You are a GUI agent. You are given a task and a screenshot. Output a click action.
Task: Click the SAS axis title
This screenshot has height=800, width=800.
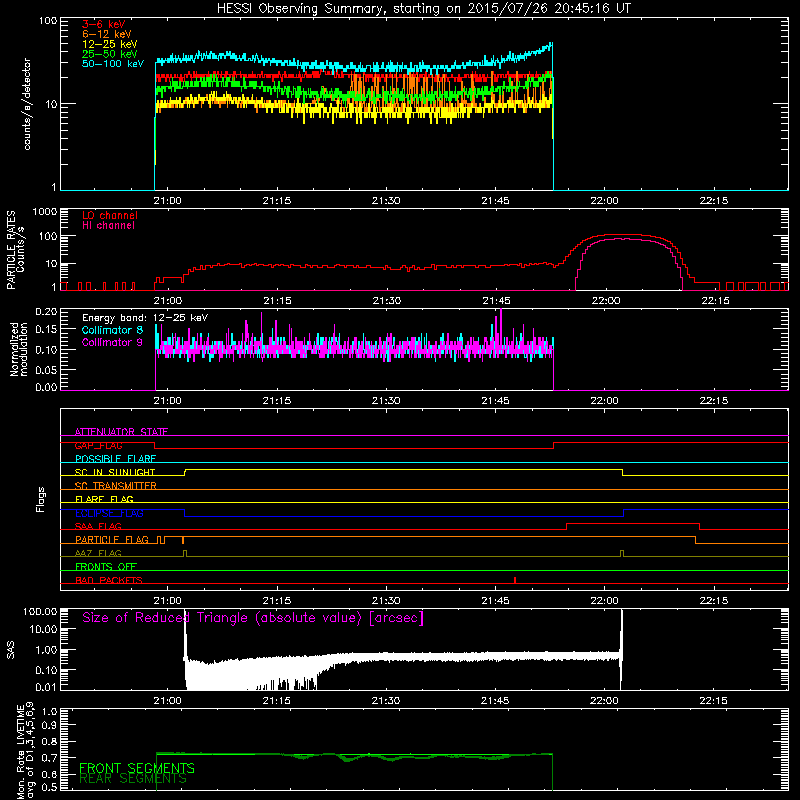(10, 649)
